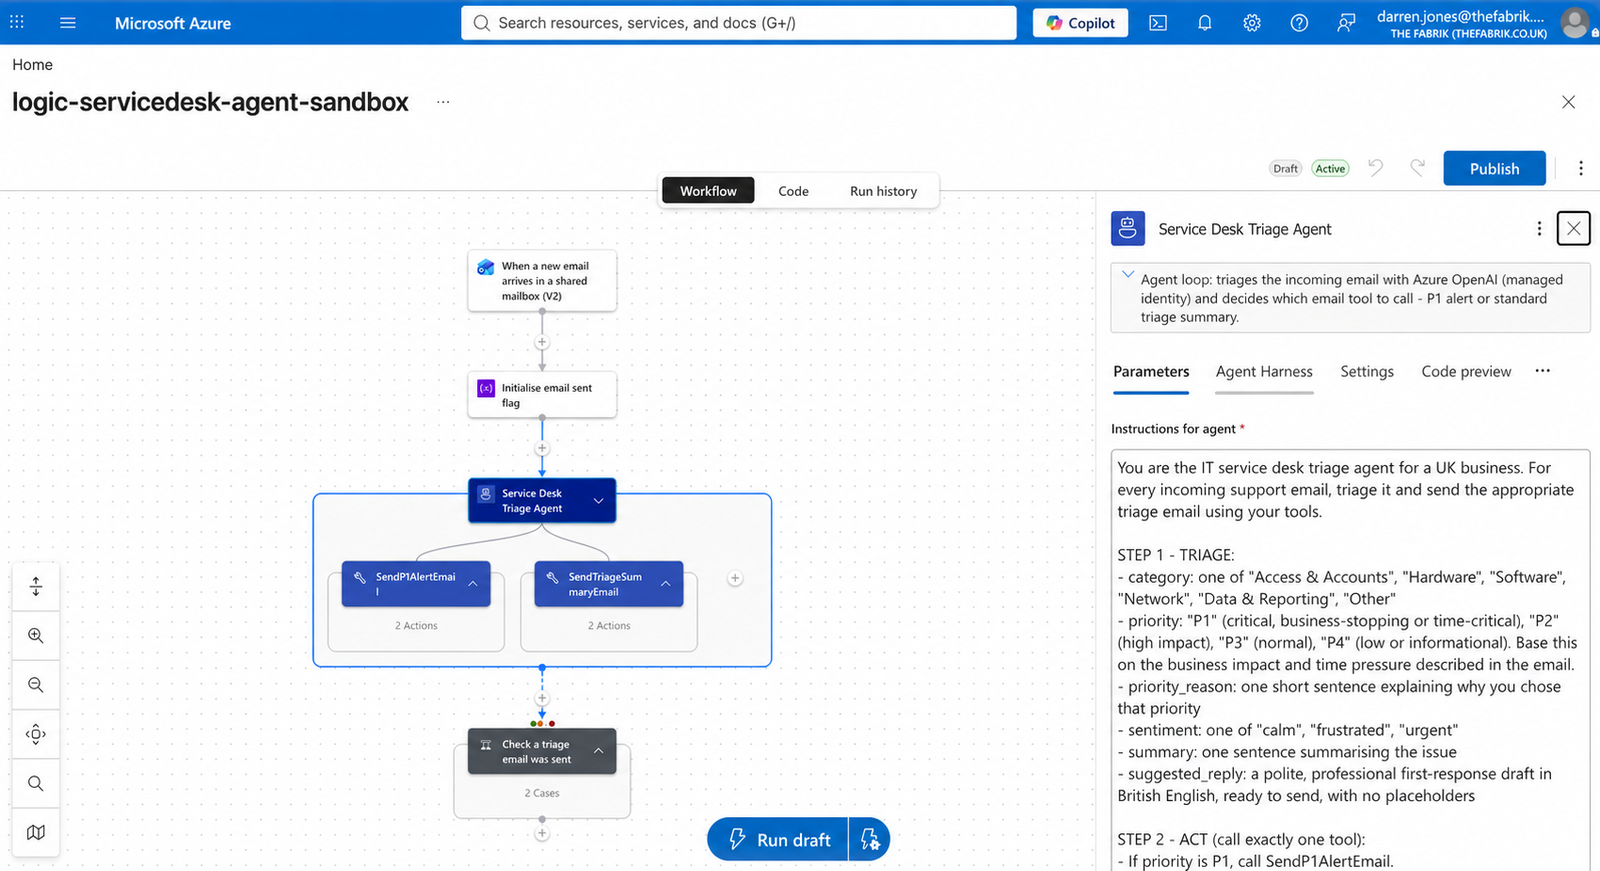Click the Instructions for agent text box

1350,660
